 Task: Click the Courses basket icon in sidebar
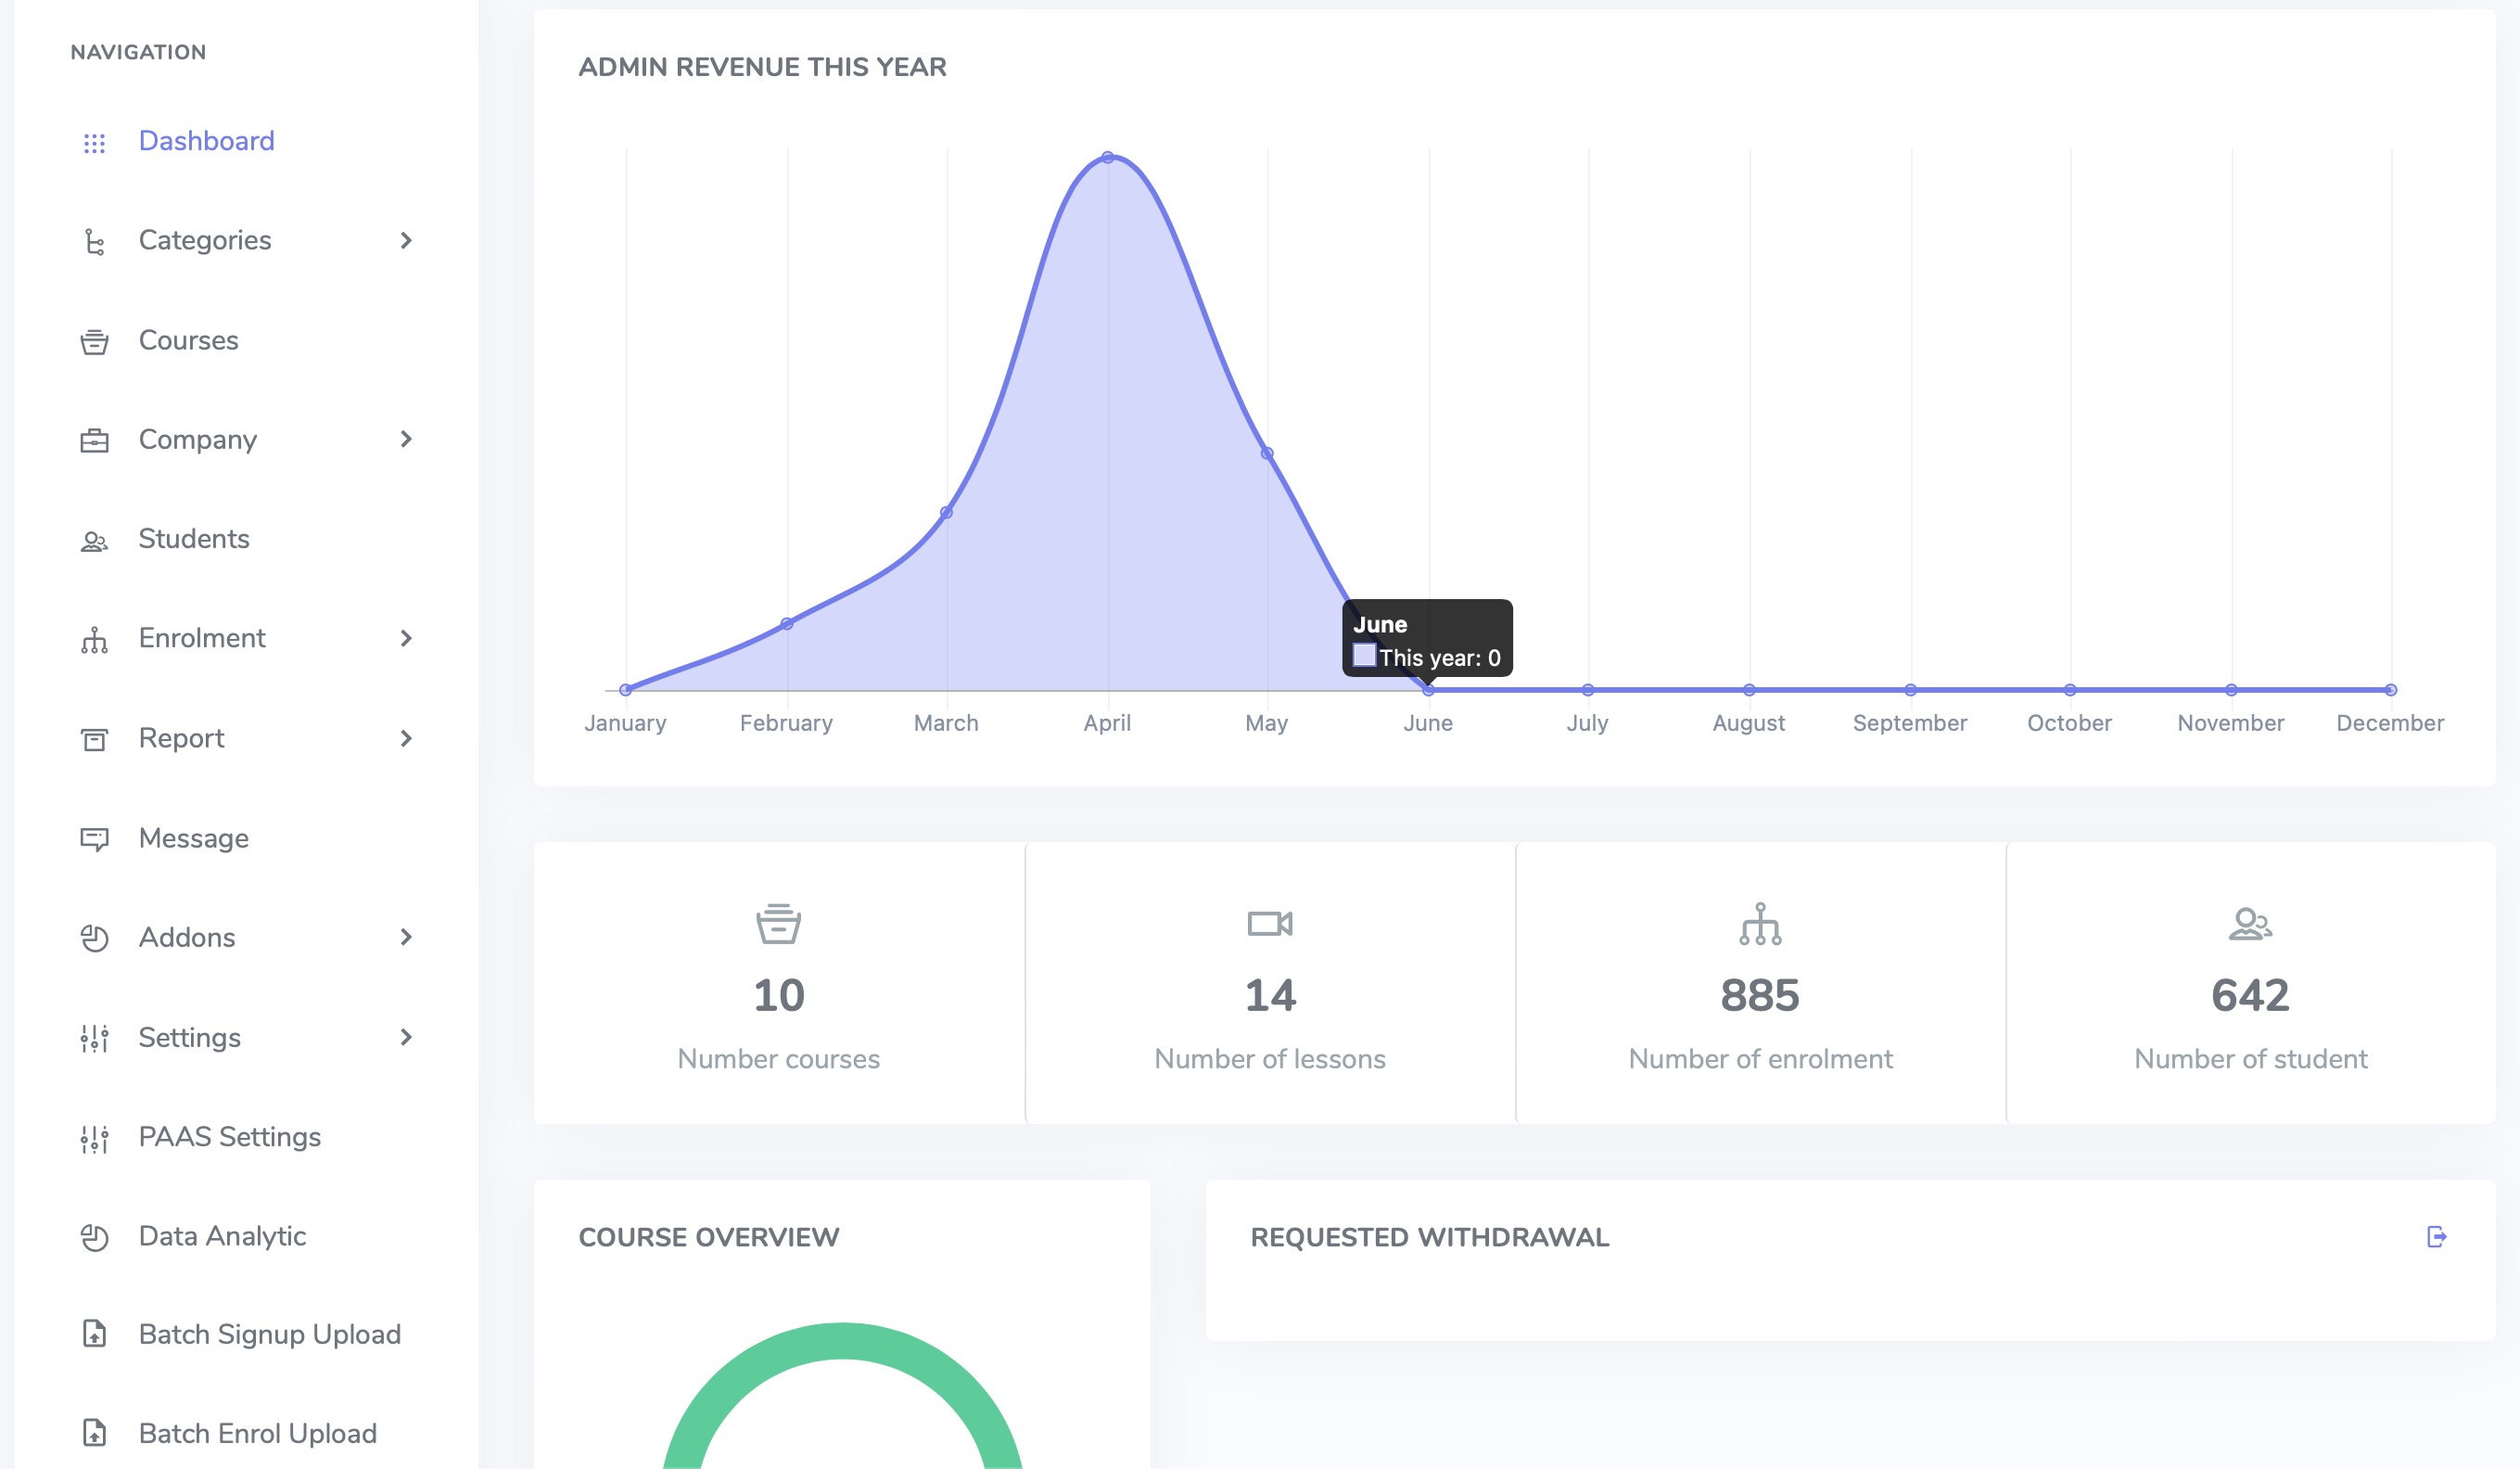point(94,342)
